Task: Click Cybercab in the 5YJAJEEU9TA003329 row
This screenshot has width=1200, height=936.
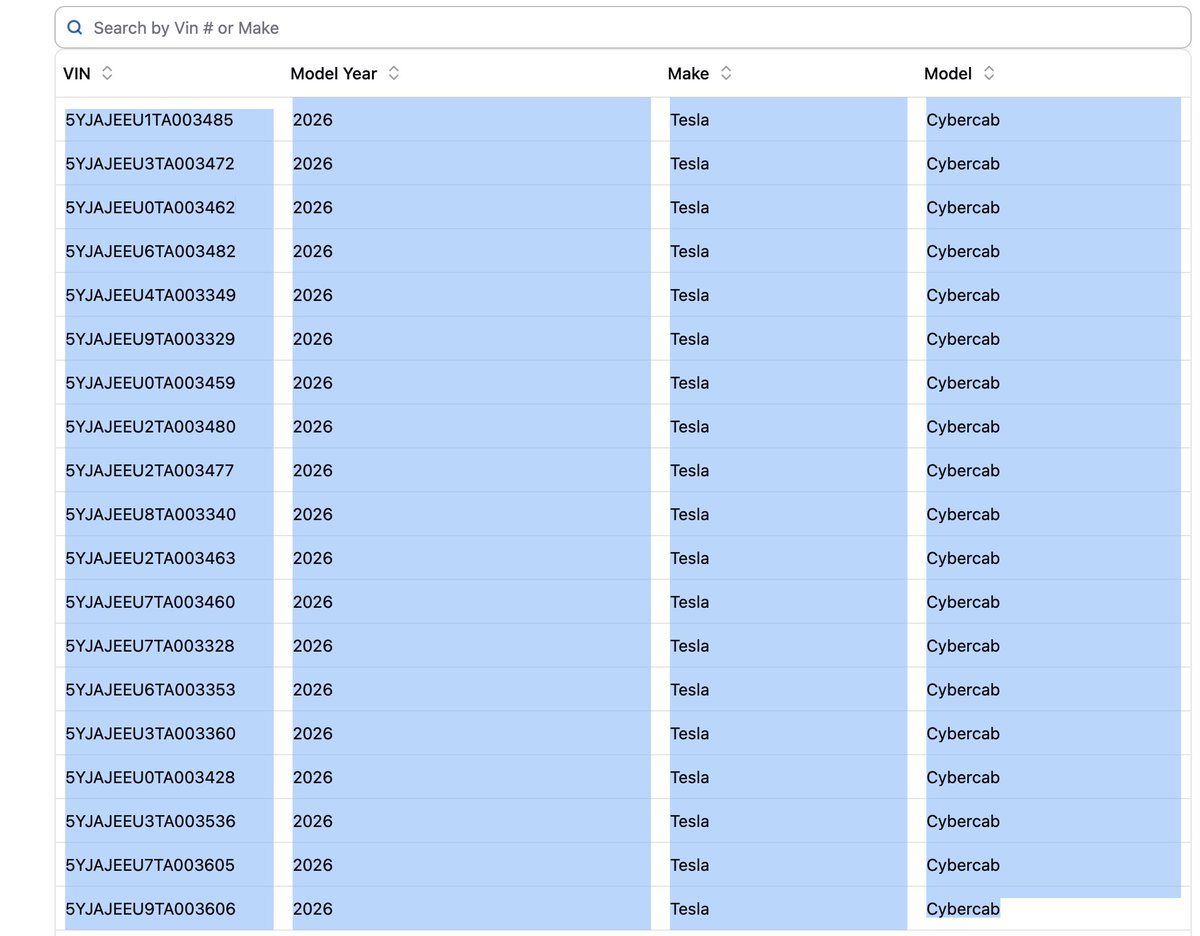Action: (x=963, y=340)
